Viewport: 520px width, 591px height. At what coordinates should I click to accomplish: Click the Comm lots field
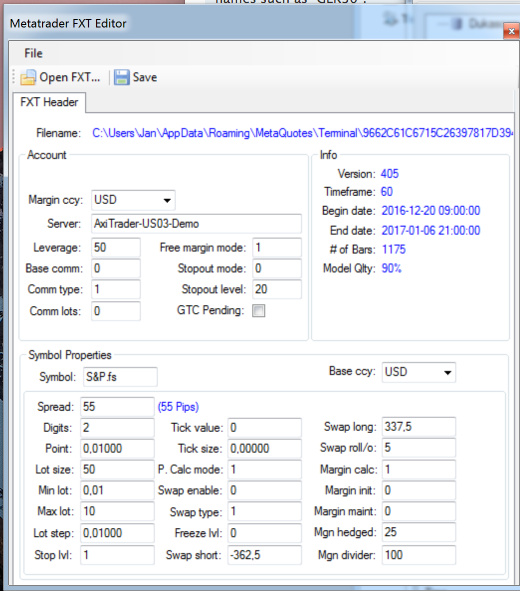(116, 311)
